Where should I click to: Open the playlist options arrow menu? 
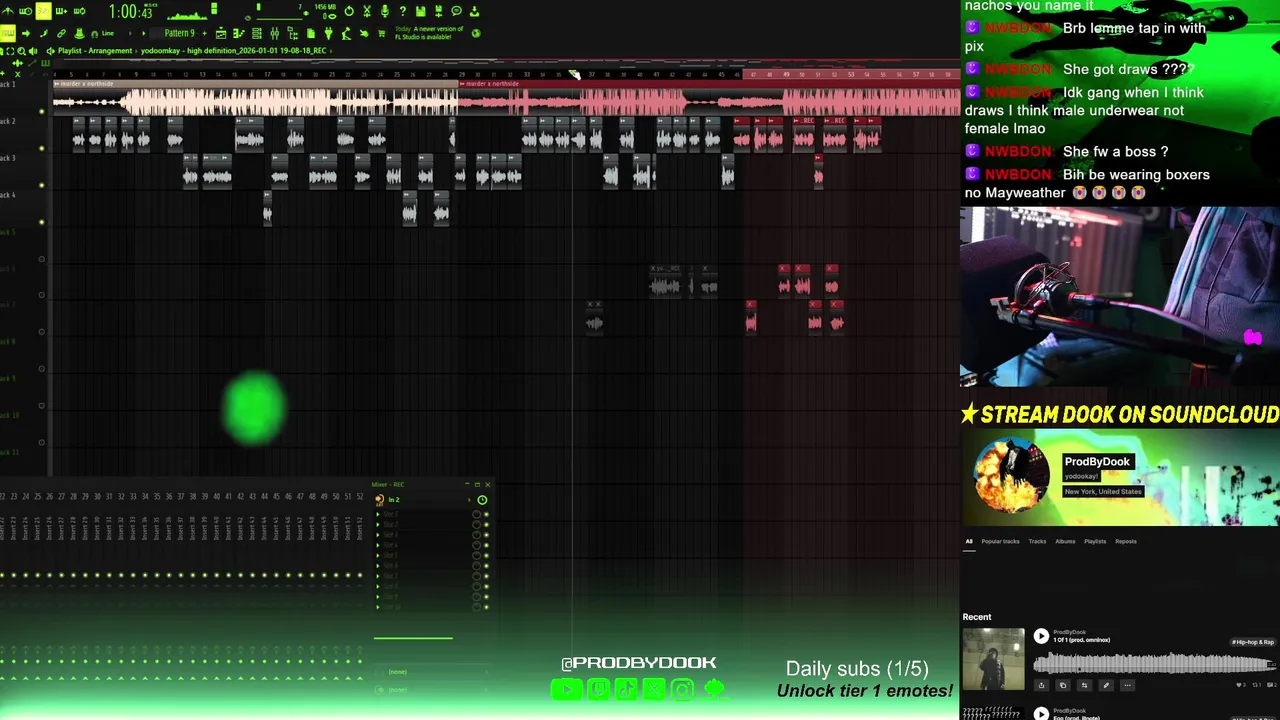[x=51, y=50]
